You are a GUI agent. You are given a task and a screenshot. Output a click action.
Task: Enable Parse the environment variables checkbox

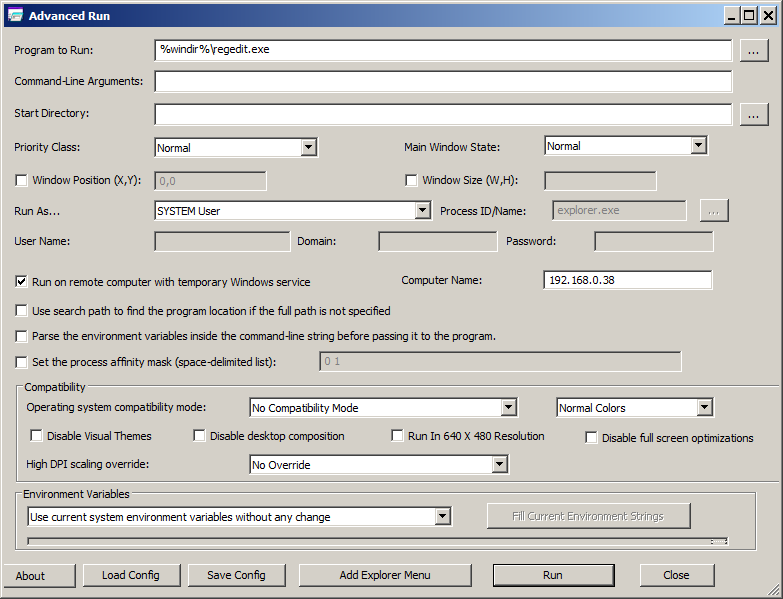click(21, 336)
